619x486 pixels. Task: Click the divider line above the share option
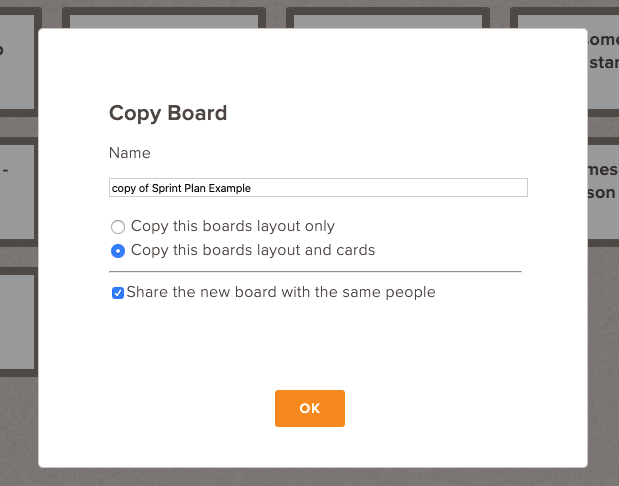click(x=315, y=272)
